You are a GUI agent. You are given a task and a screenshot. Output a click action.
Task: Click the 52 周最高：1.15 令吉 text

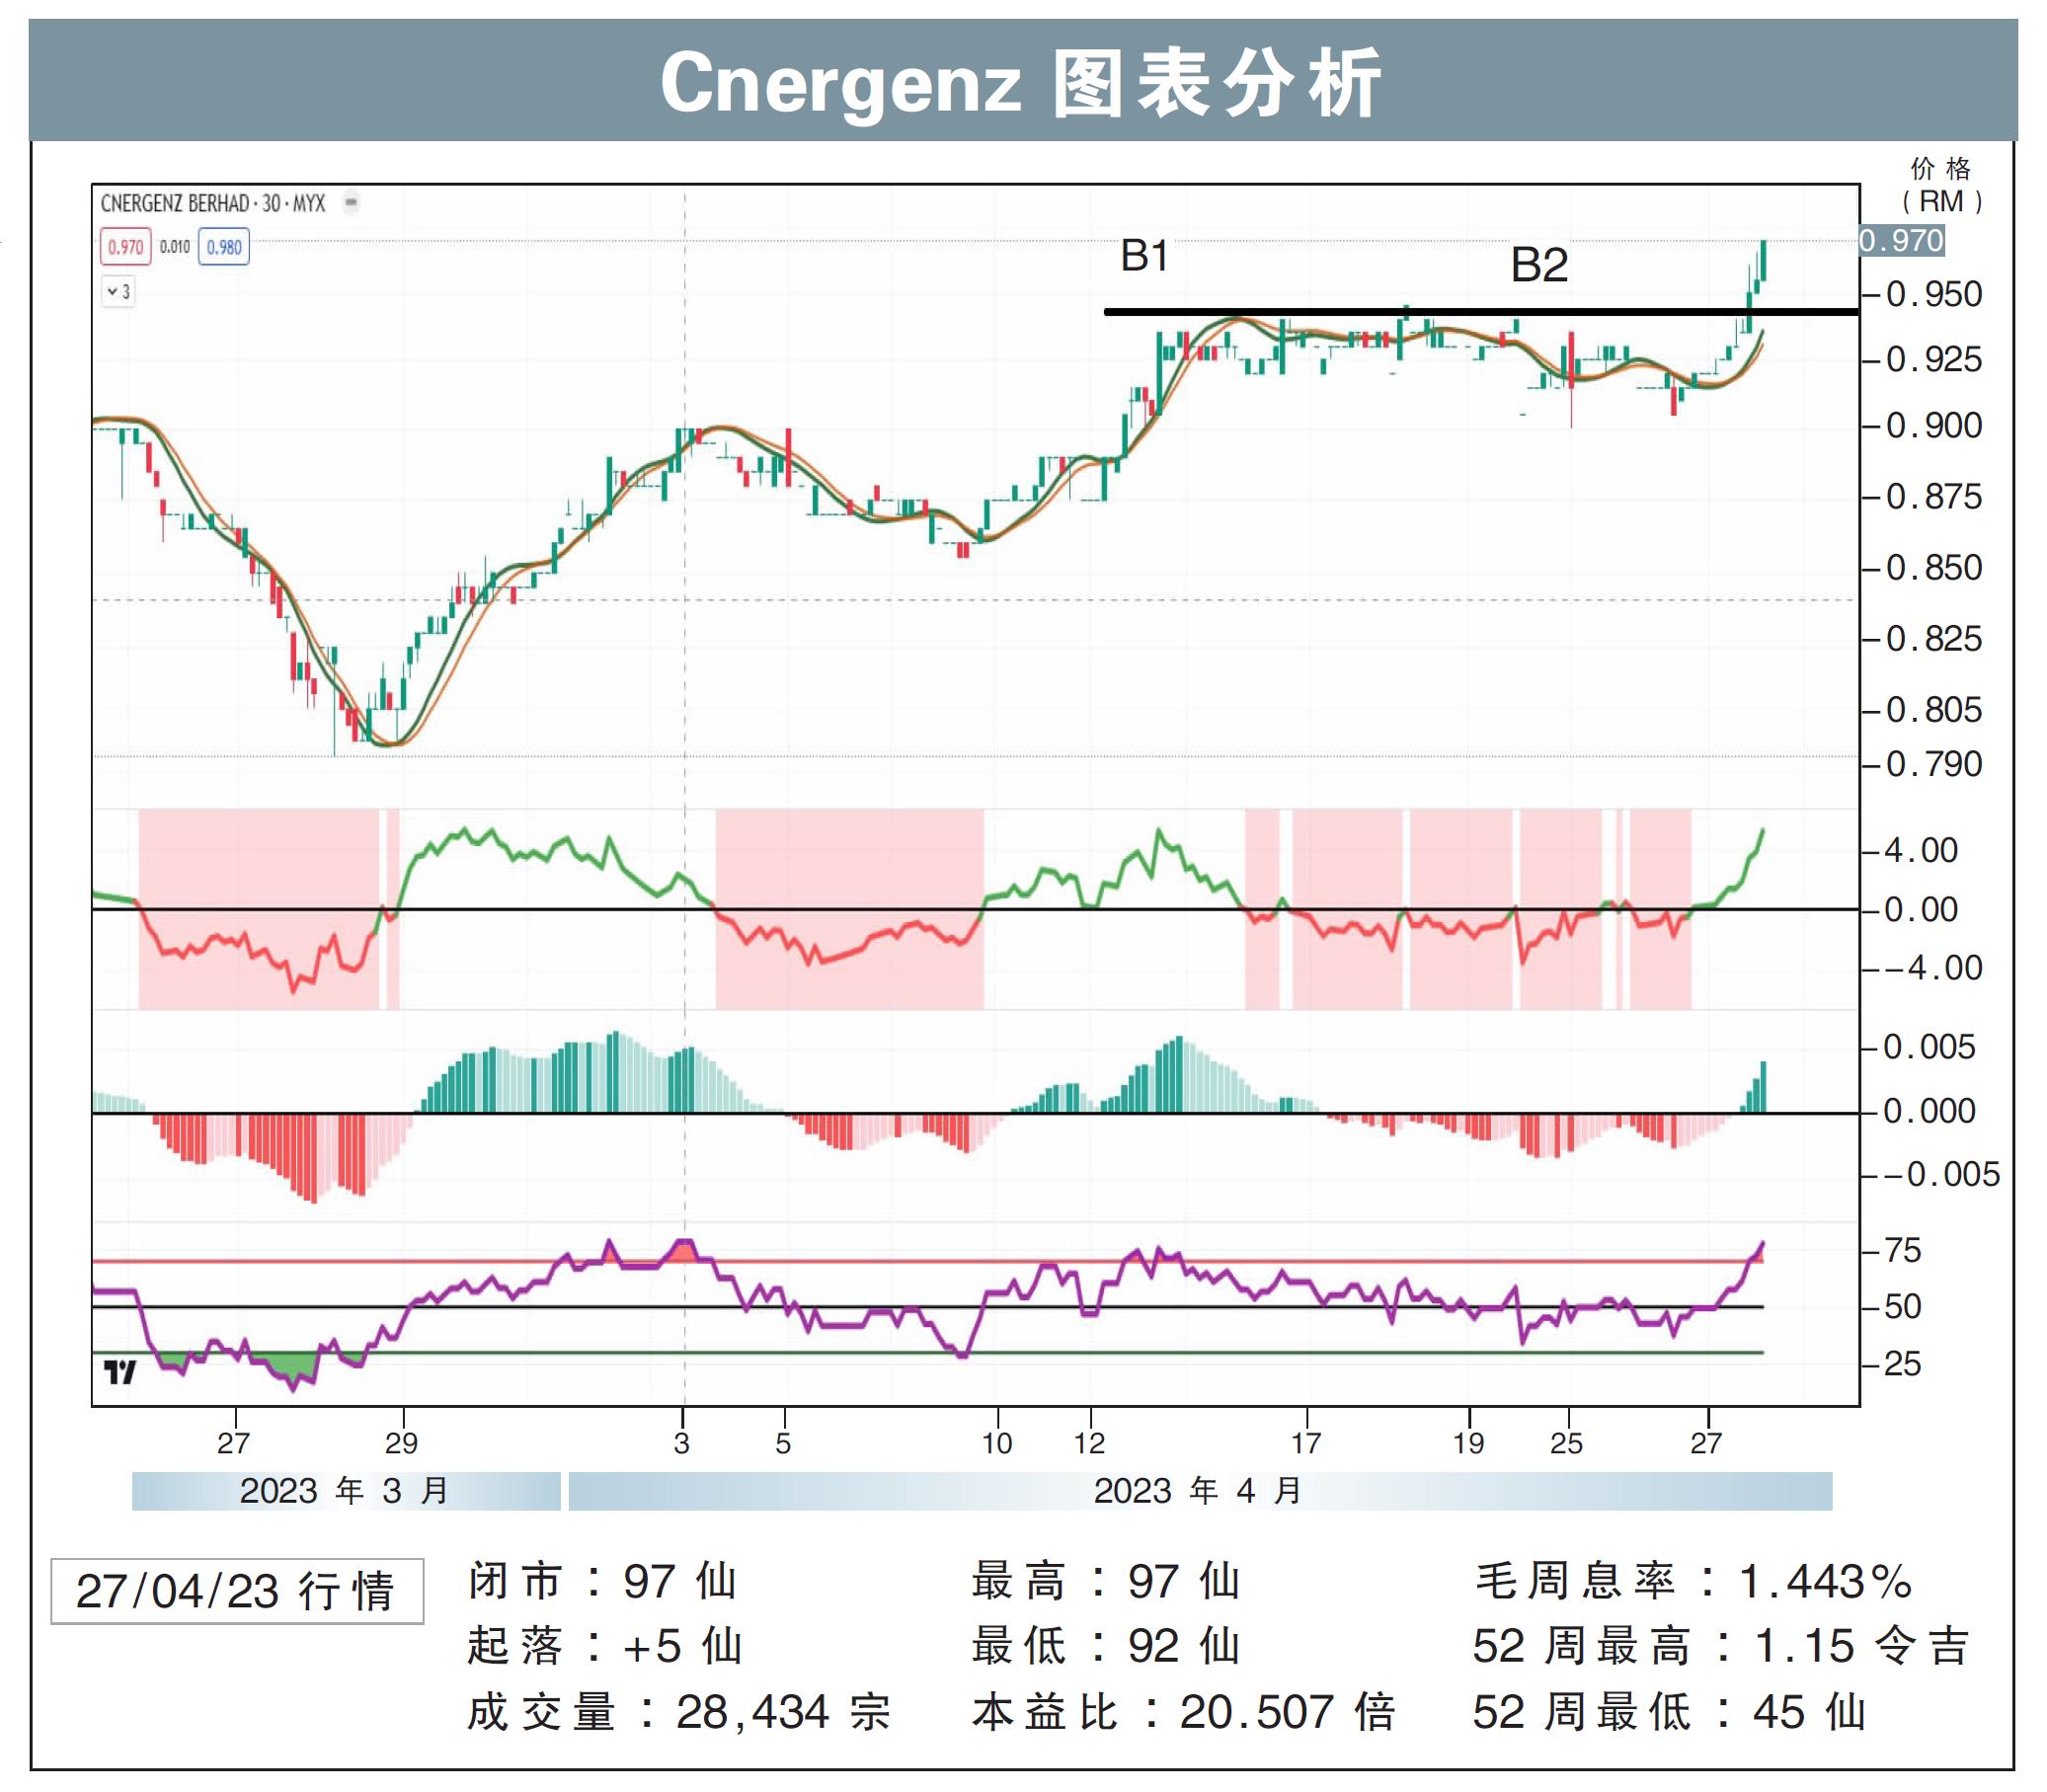[x=1722, y=1646]
